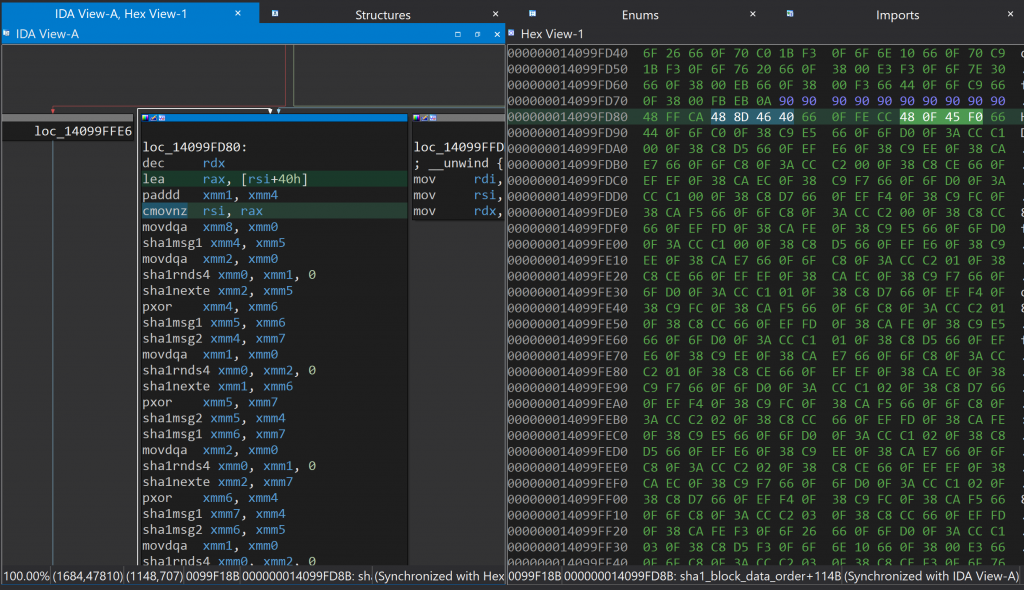This screenshot has height=590, width=1024.
Task: Open node color picker in loc_14099FD80 node
Action: point(145,118)
